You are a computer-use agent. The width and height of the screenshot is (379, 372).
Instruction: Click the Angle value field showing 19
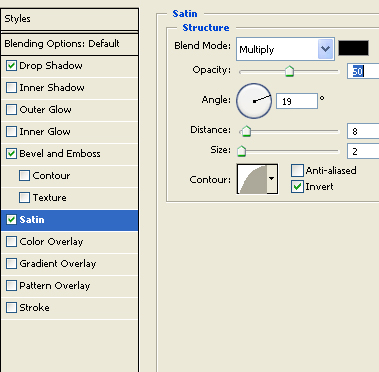click(x=297, y=101)
